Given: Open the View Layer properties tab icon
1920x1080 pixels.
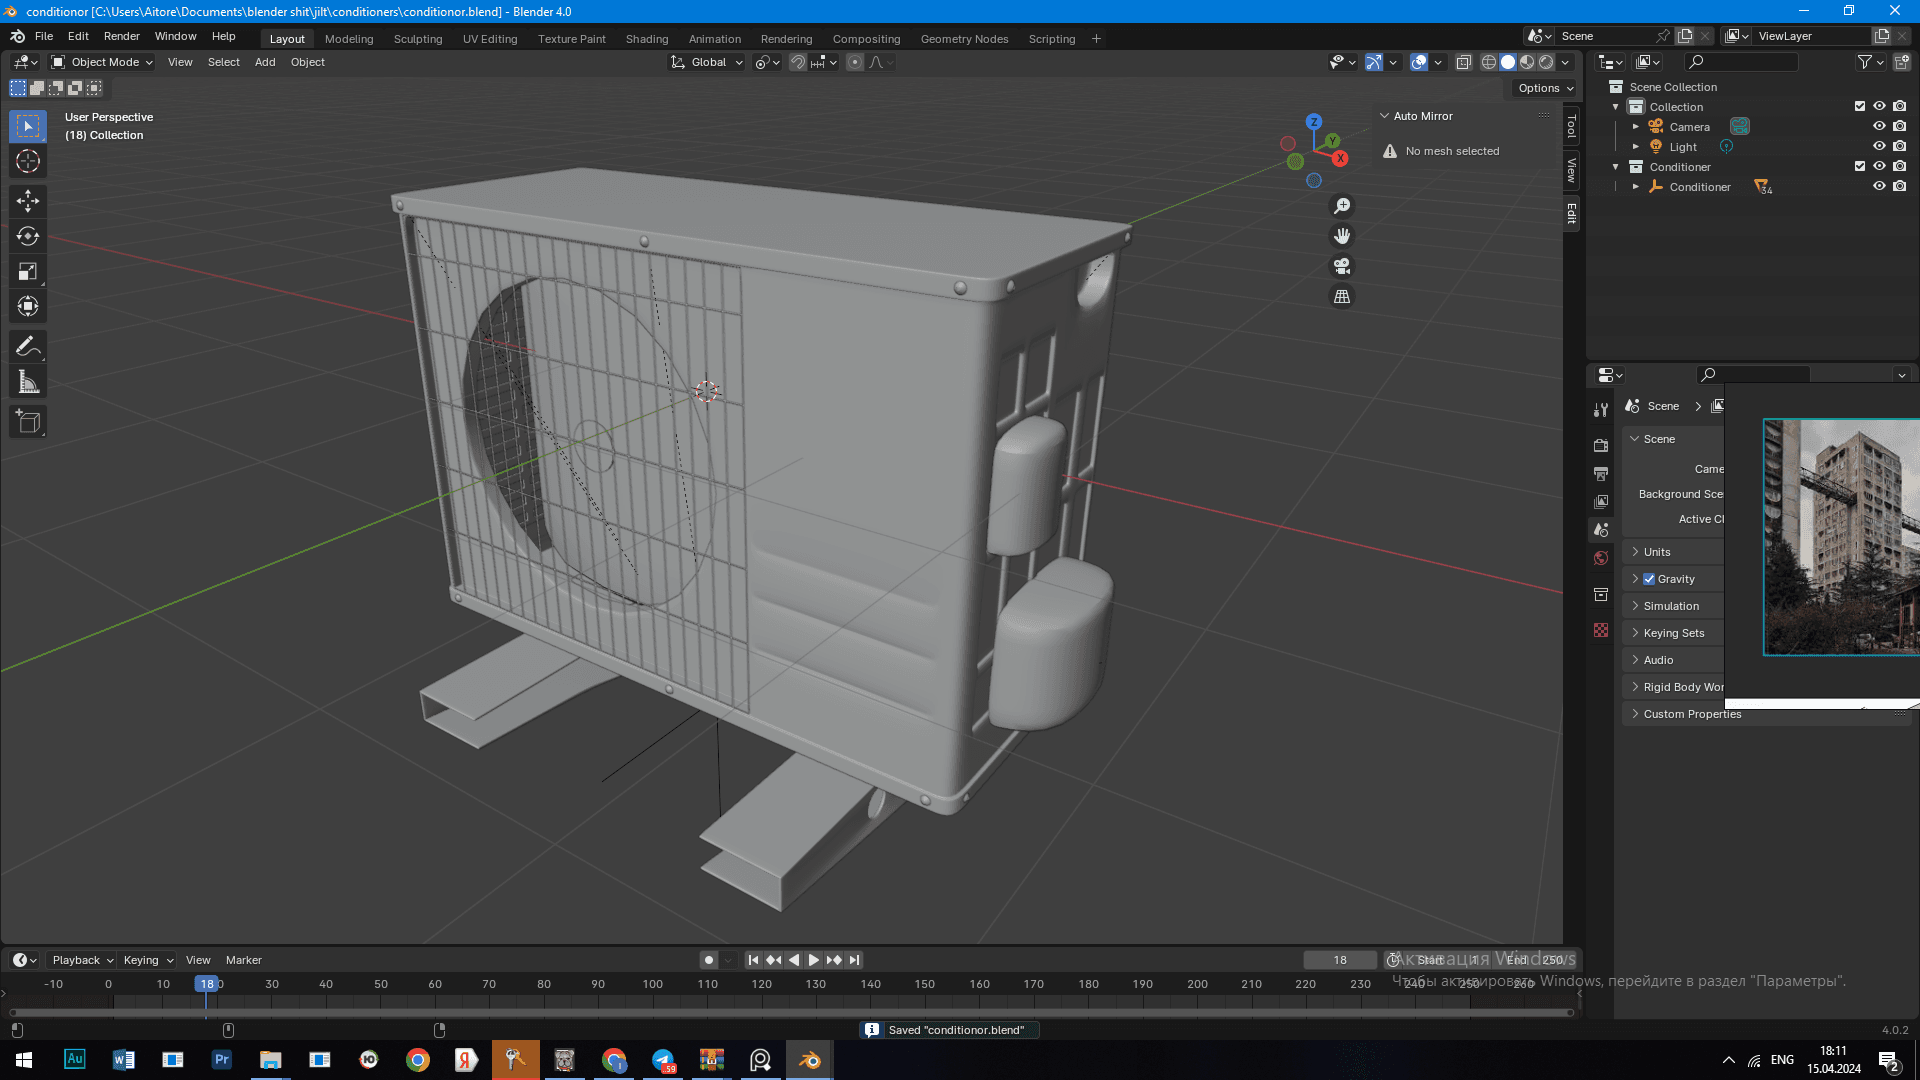Looking at the screenshot, I should pyautogui.click(x=1601, y=501).
